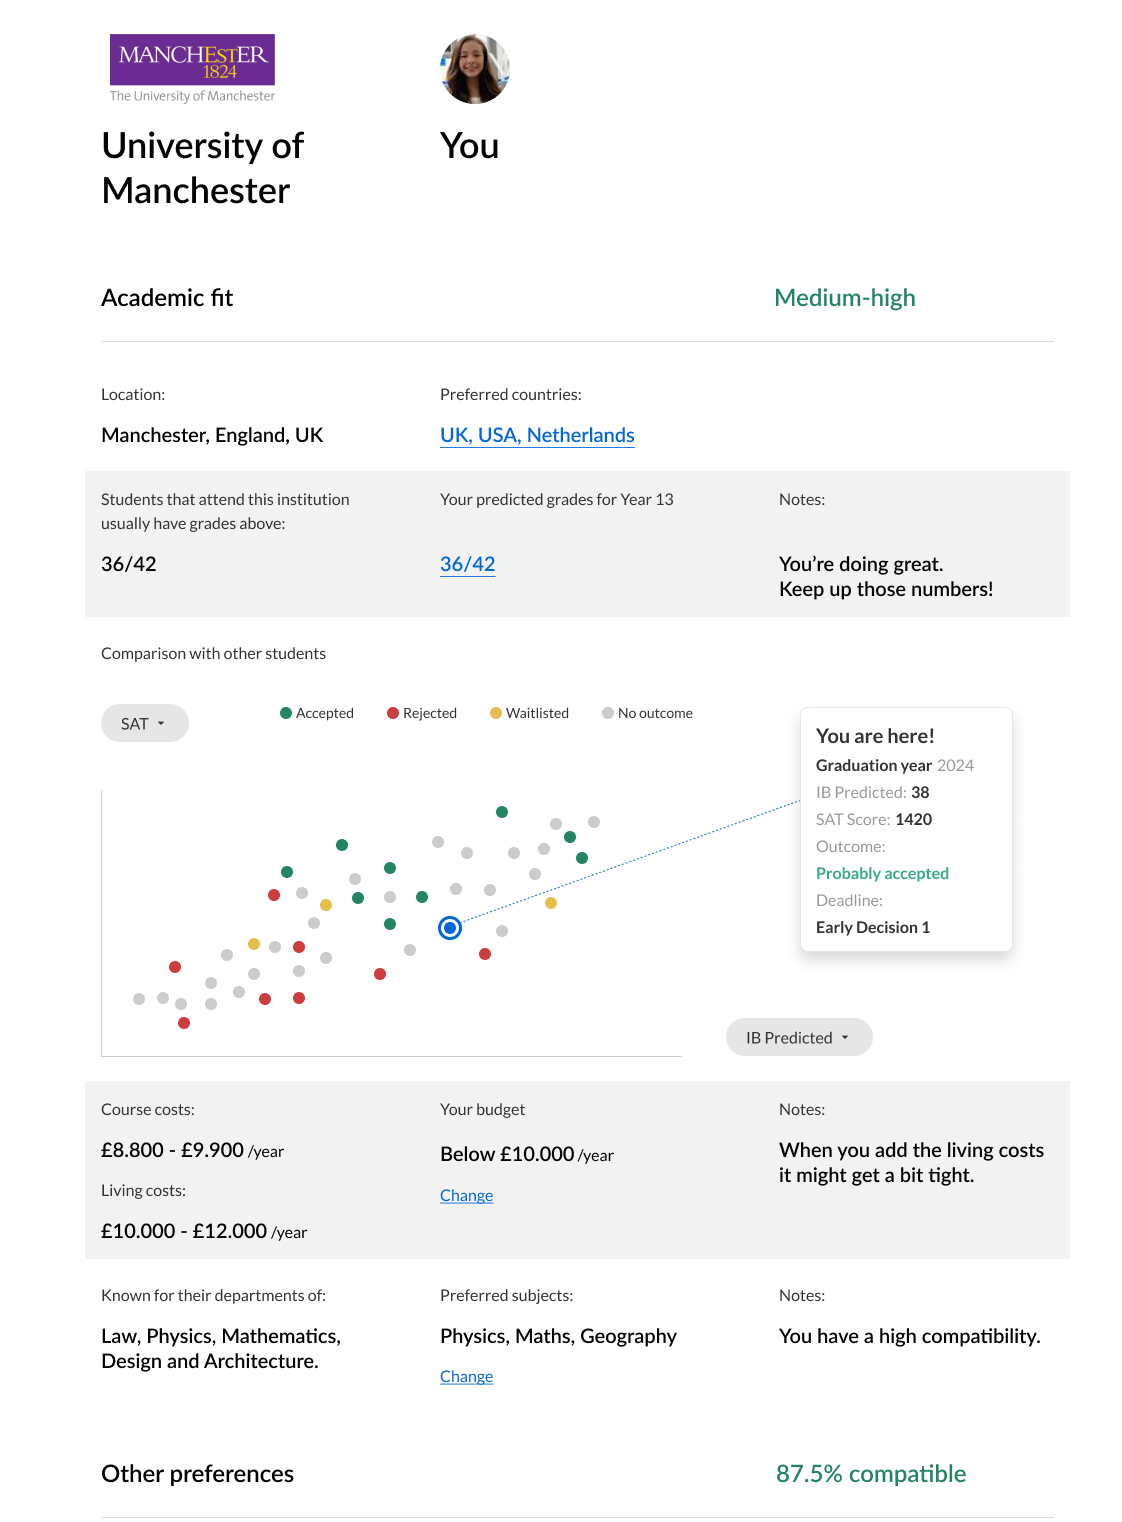Select the topmost green accepted dot
1122x1522 pixels.
[502, 812]
